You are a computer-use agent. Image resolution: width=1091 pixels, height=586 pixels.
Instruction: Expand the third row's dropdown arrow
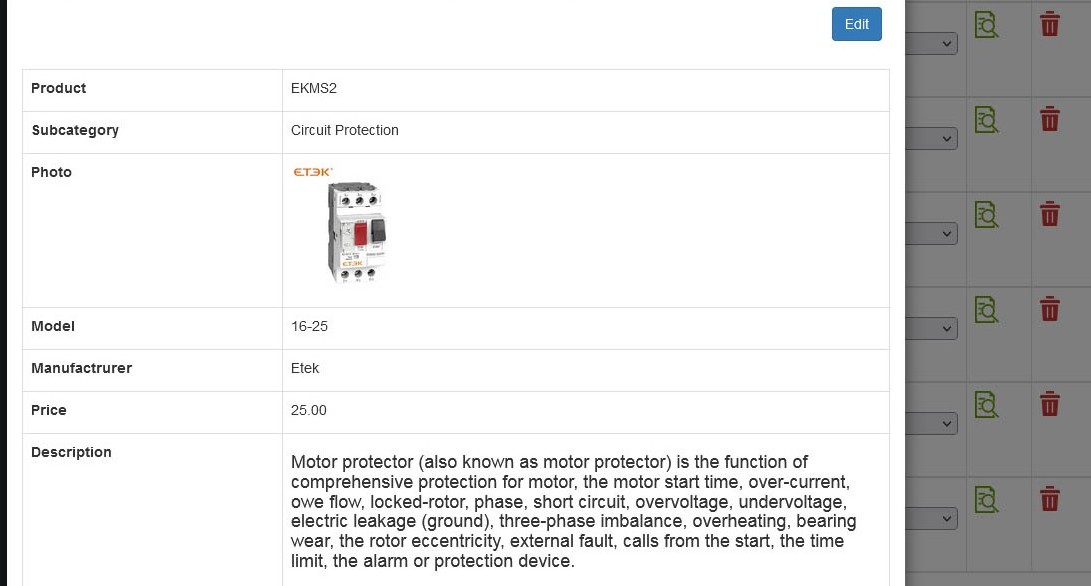(946, 234)
